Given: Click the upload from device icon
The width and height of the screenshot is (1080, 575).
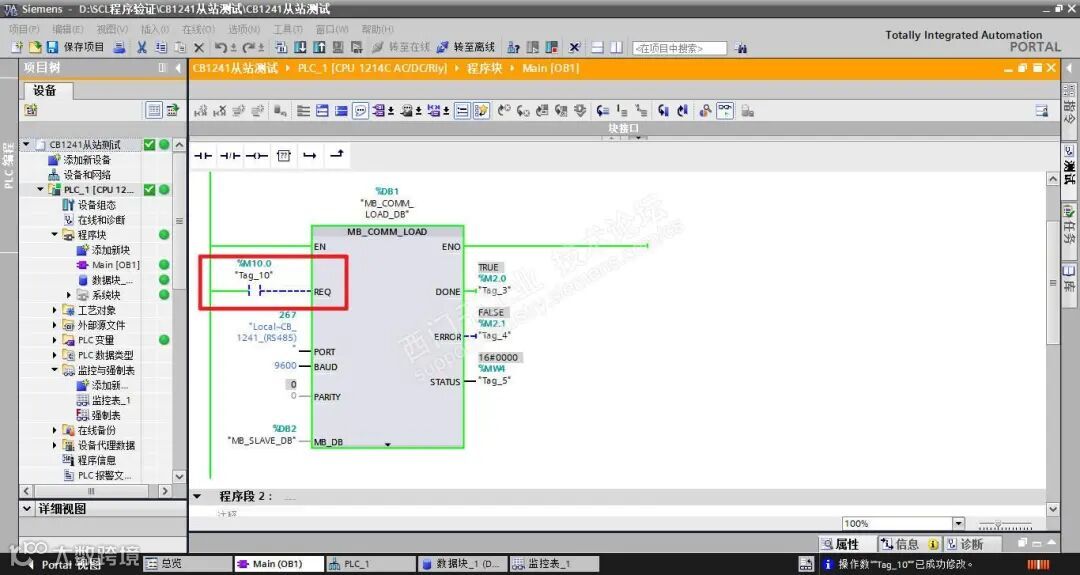Looking at the screenshot, I should [x=319, y=47].
